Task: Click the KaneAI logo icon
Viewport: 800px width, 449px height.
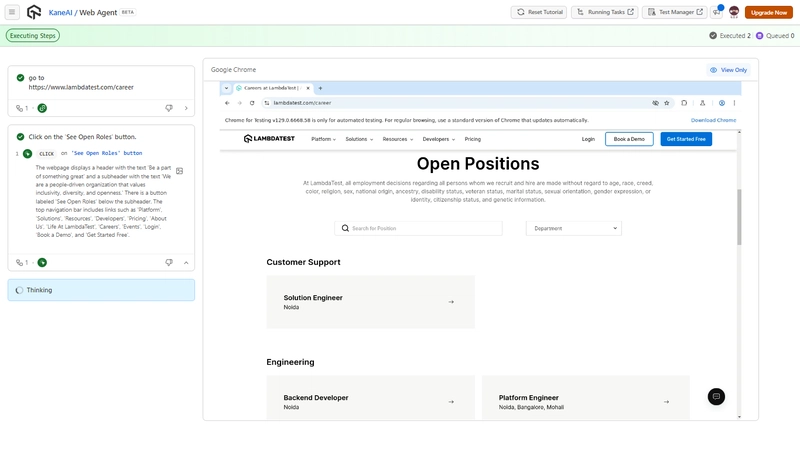Action: pyautogui.click(x=34, y=12)
